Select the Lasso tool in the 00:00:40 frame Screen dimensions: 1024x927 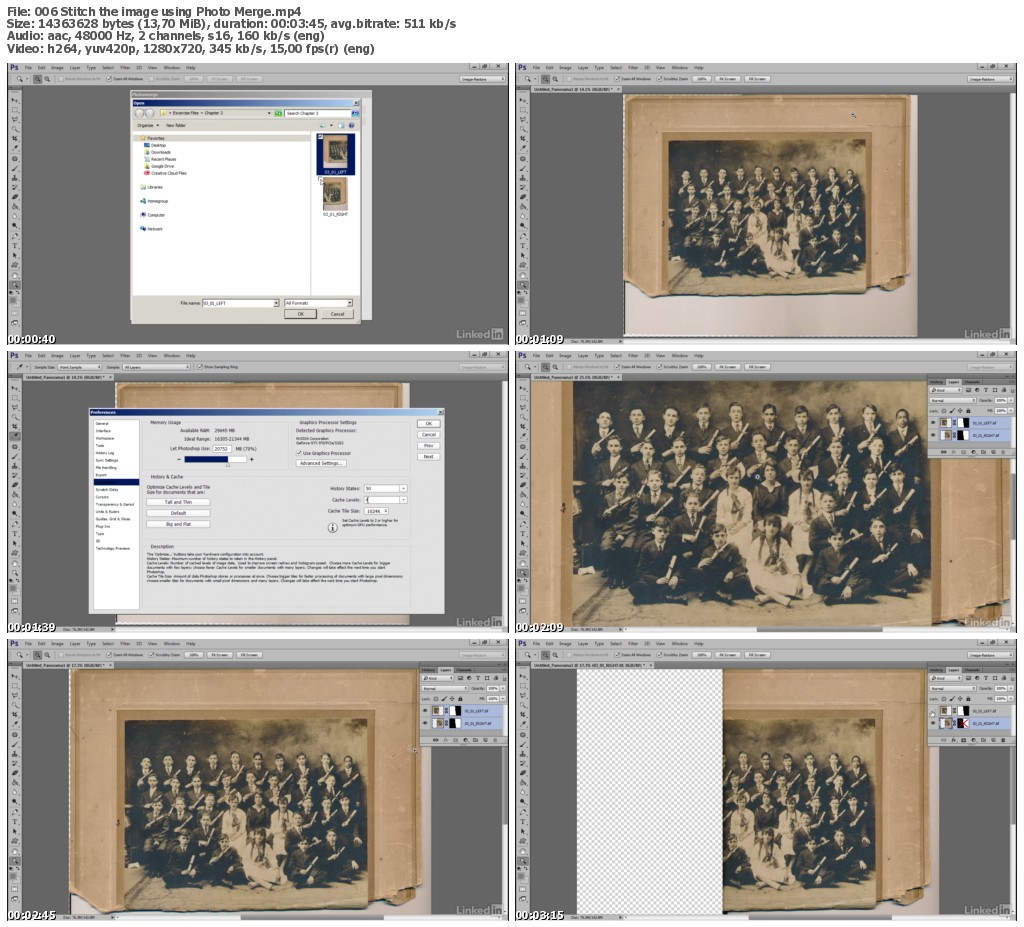point(14,120)
